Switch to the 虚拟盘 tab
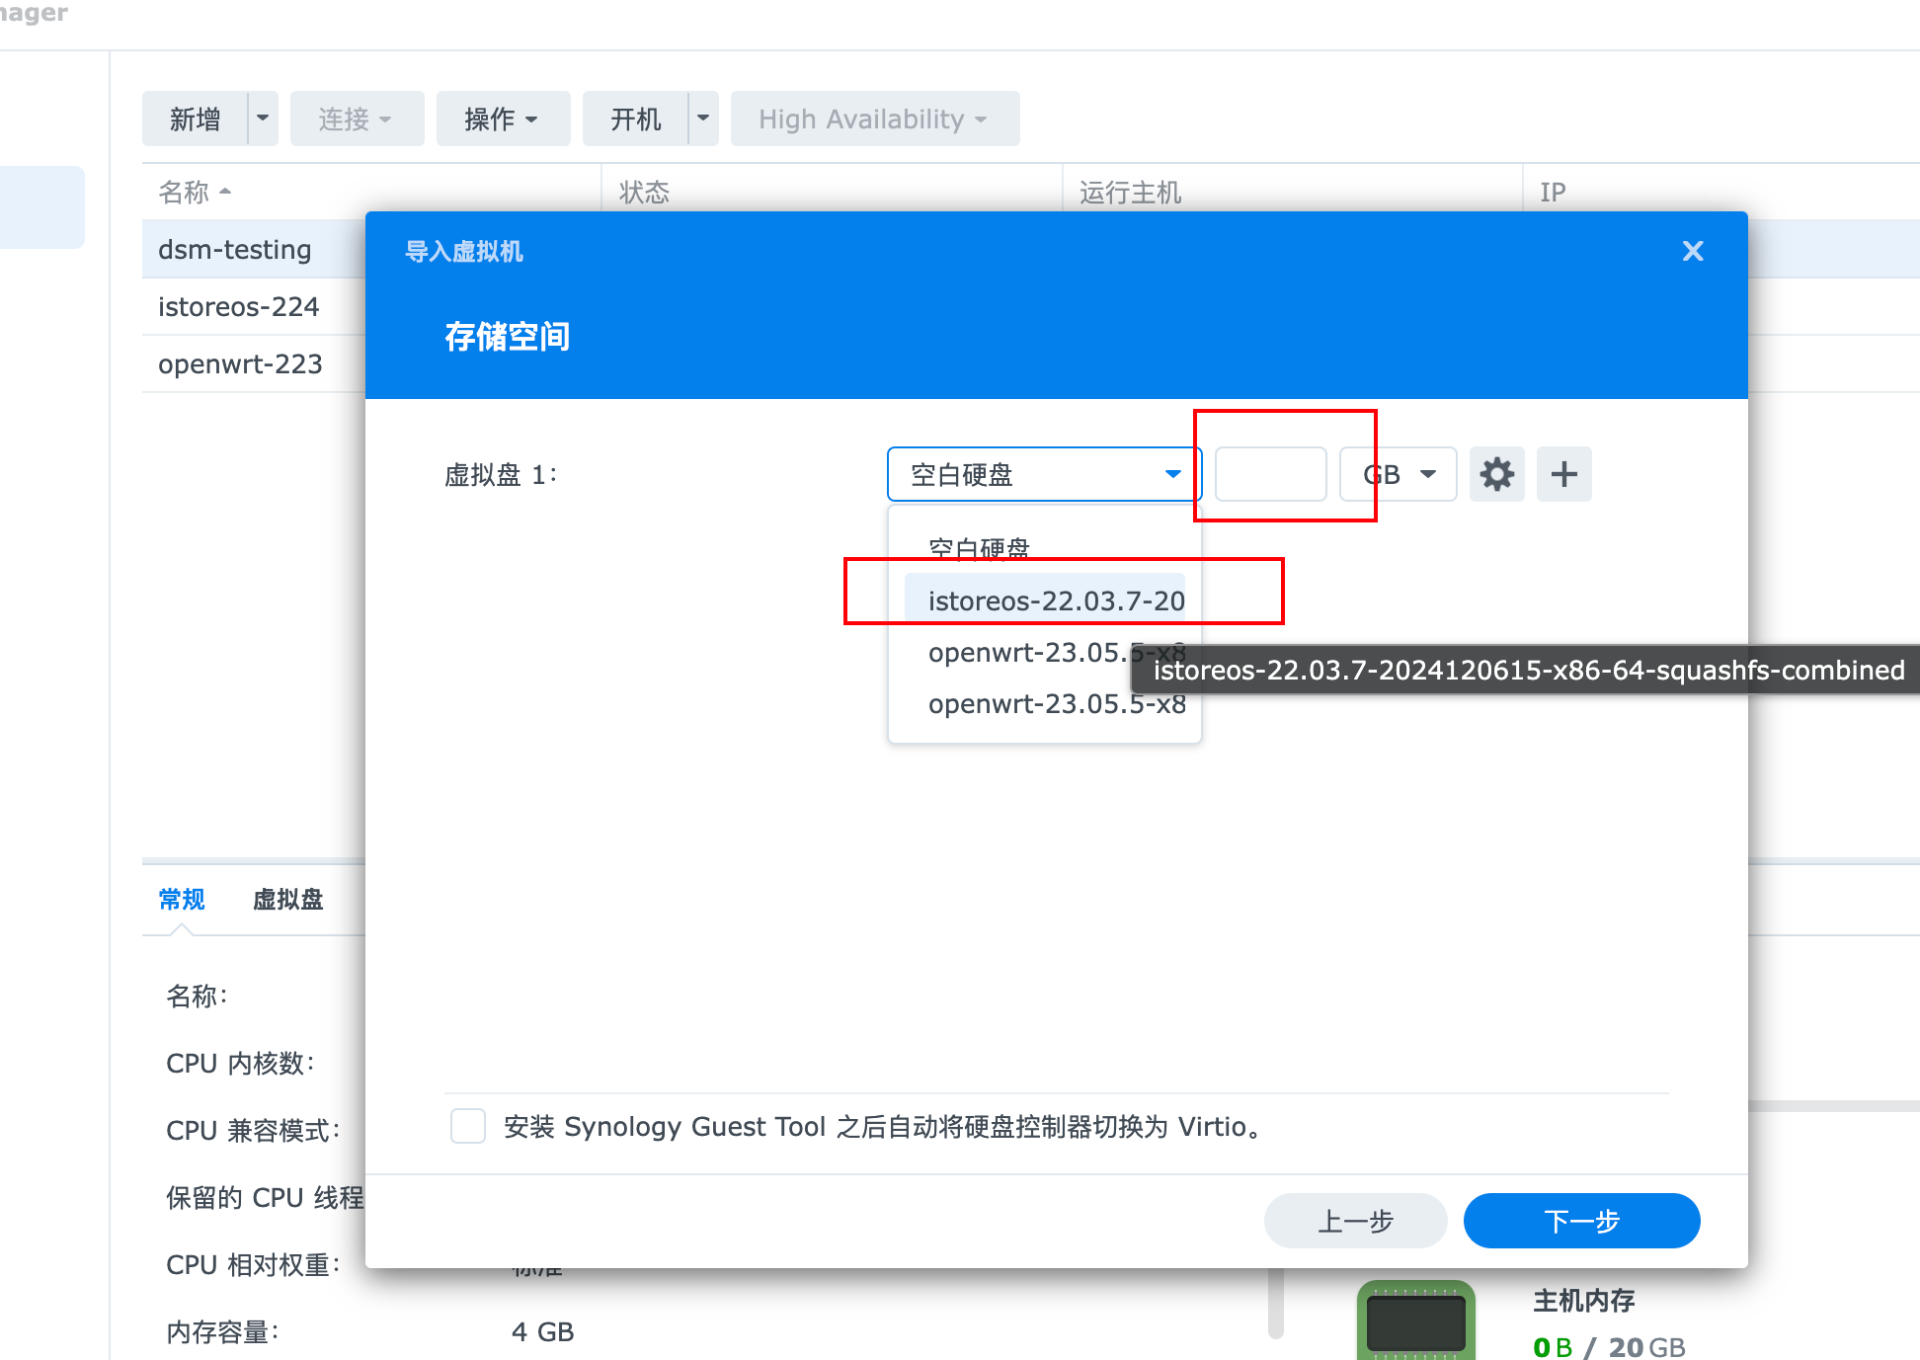1920x1360 pixels. 288,899
